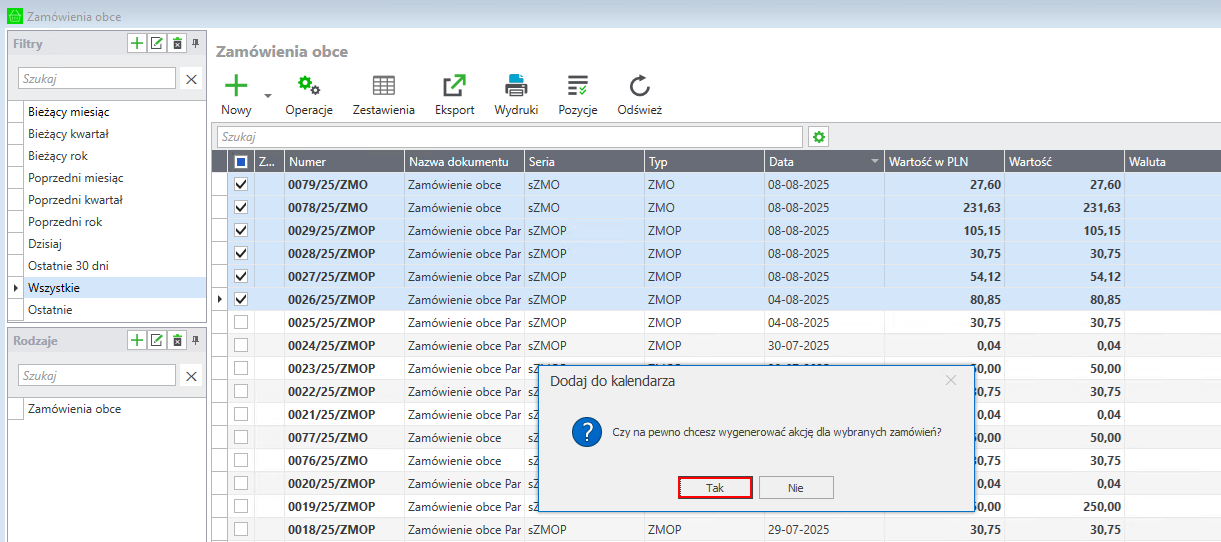Click the Pozycje list icon
1221x542 pixels.
(577, 87)
